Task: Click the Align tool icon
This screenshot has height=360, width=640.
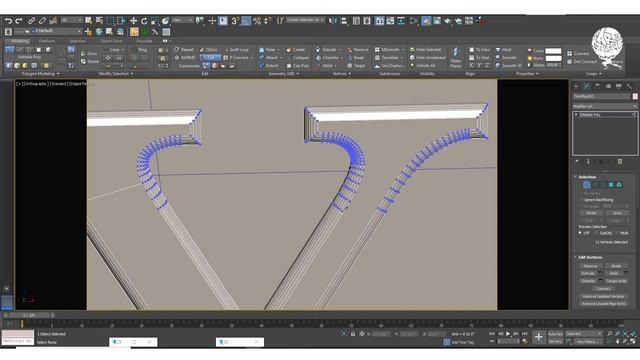Action: (x=344, y=20)
